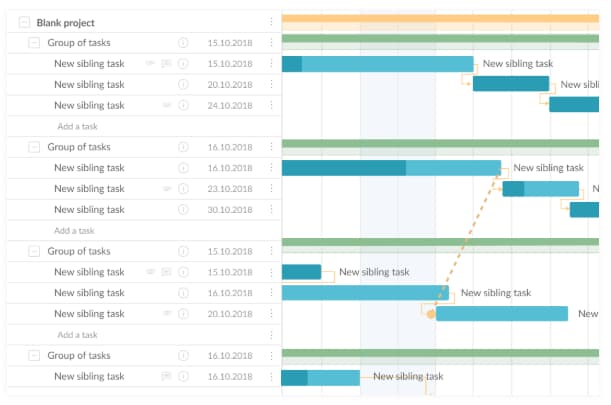
Task: Click the Gantt bar of the 23.10.2018 task
Action: click(541, 189)
